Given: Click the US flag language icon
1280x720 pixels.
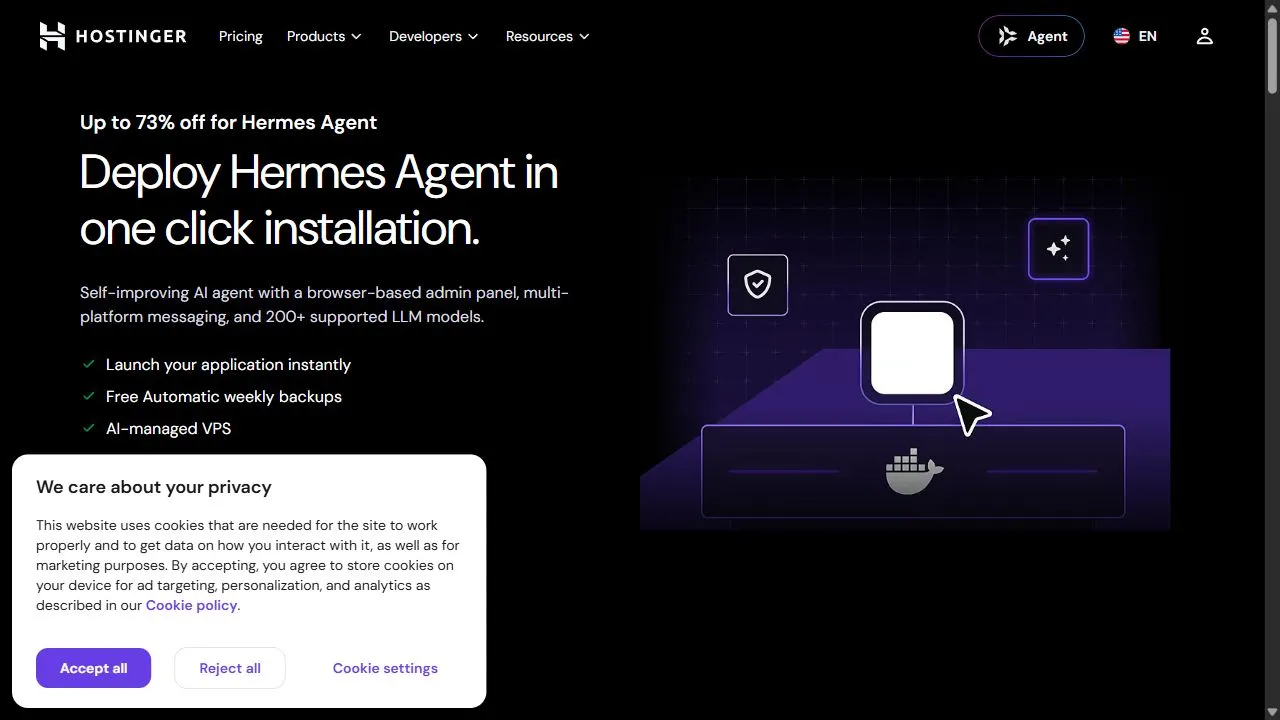Looking at the screenshot, I should [x=1122, y=36].
